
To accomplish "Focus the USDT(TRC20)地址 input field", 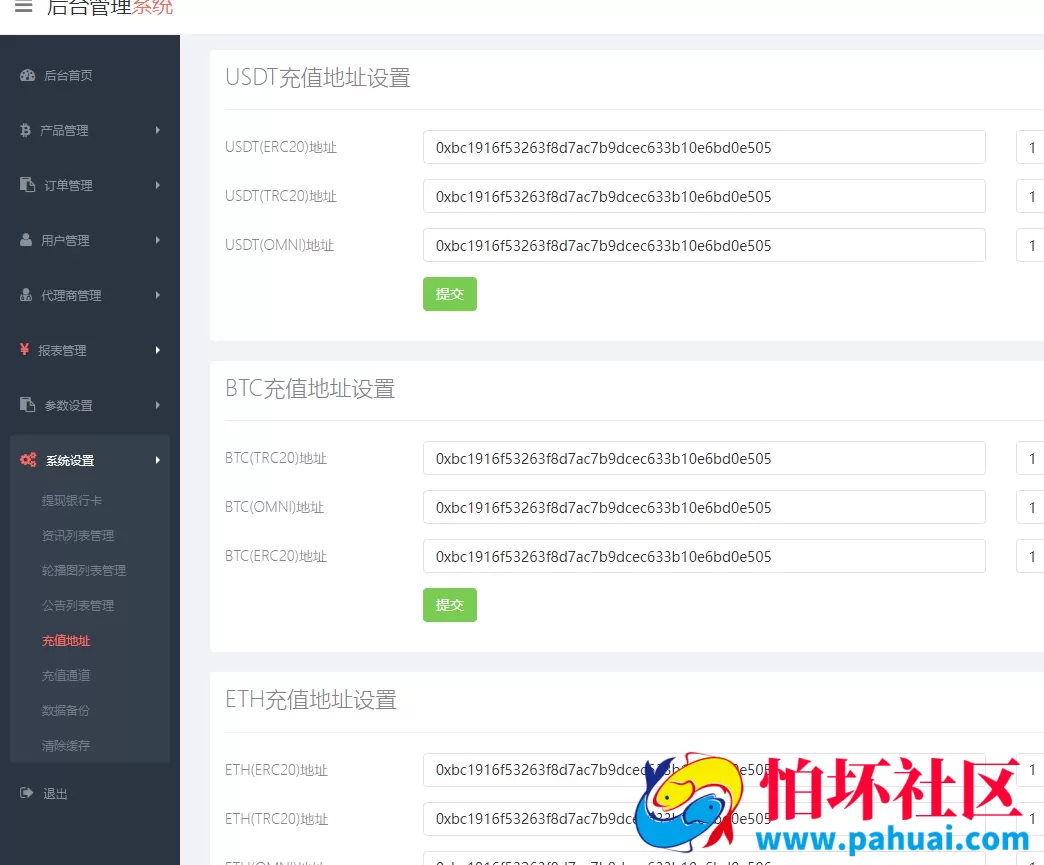I will tap(704, 196).
